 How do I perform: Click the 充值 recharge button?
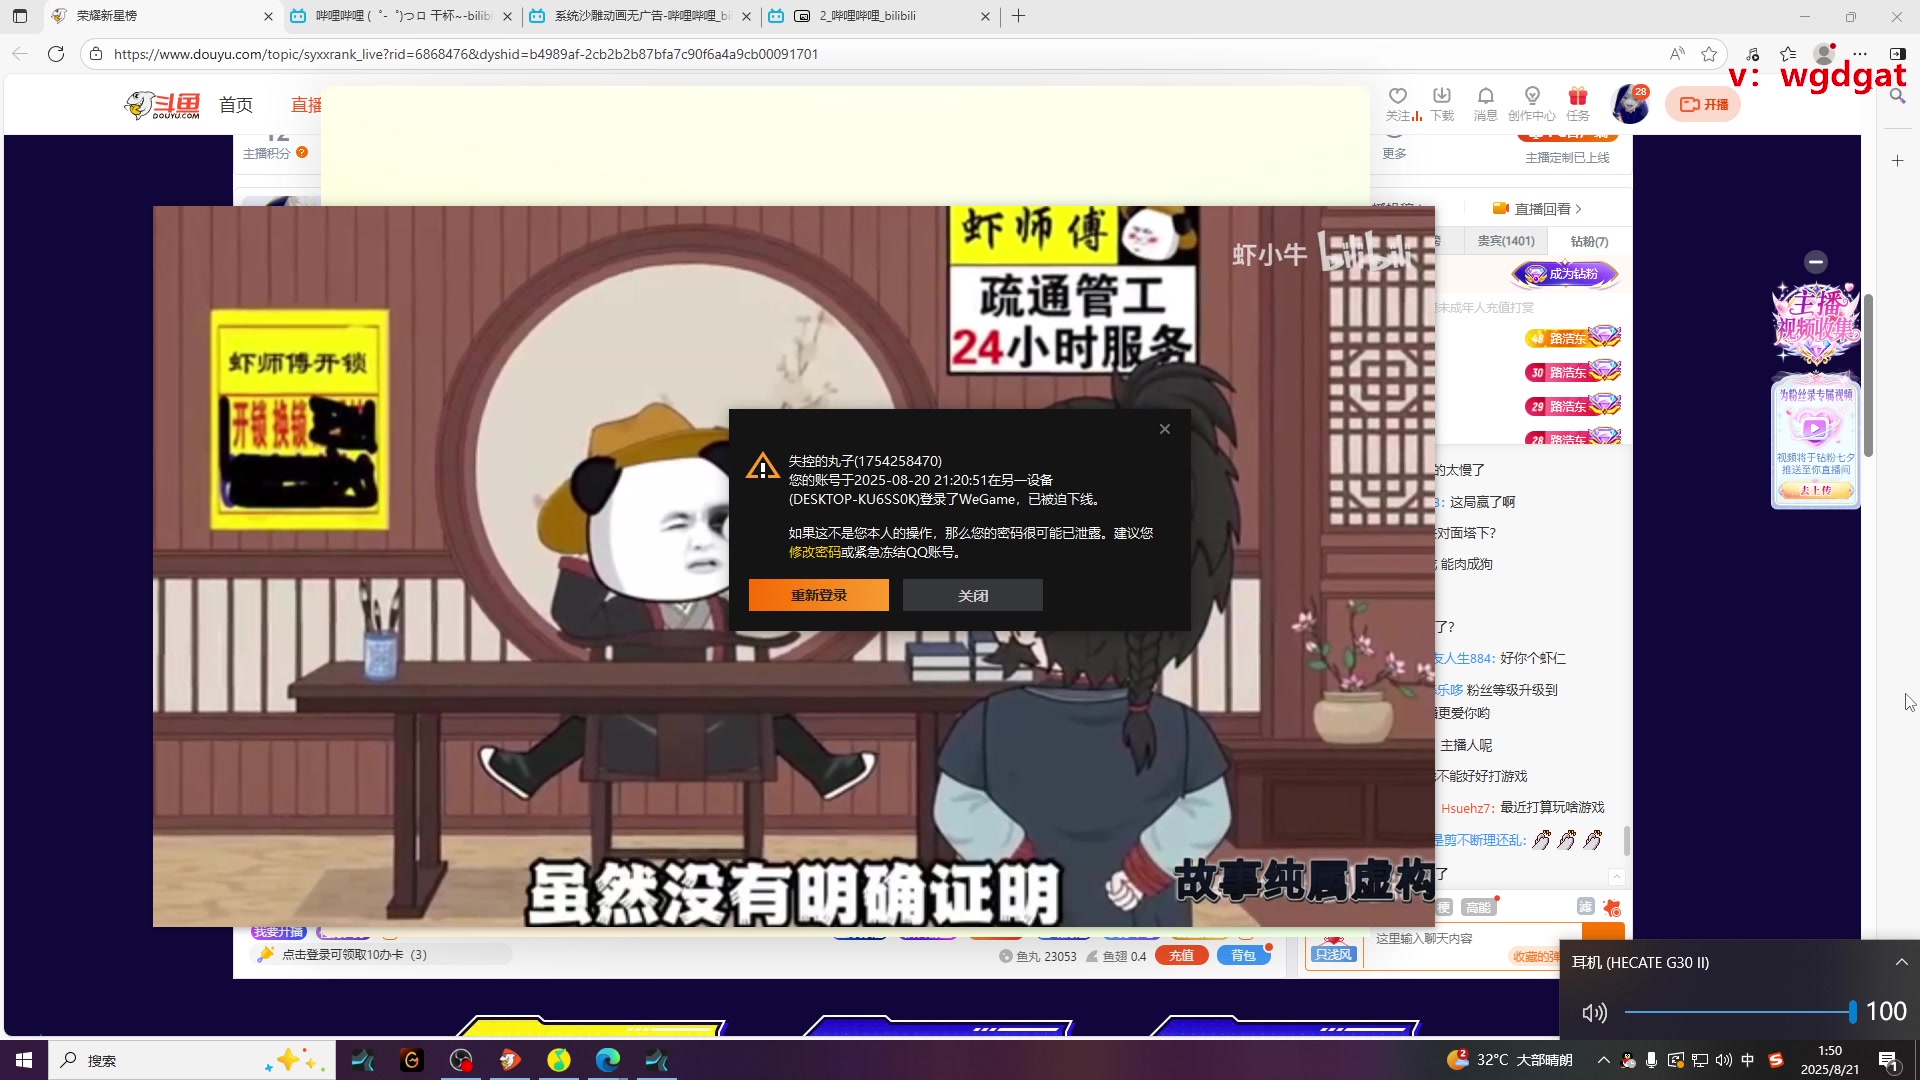tap(1181, 955)
